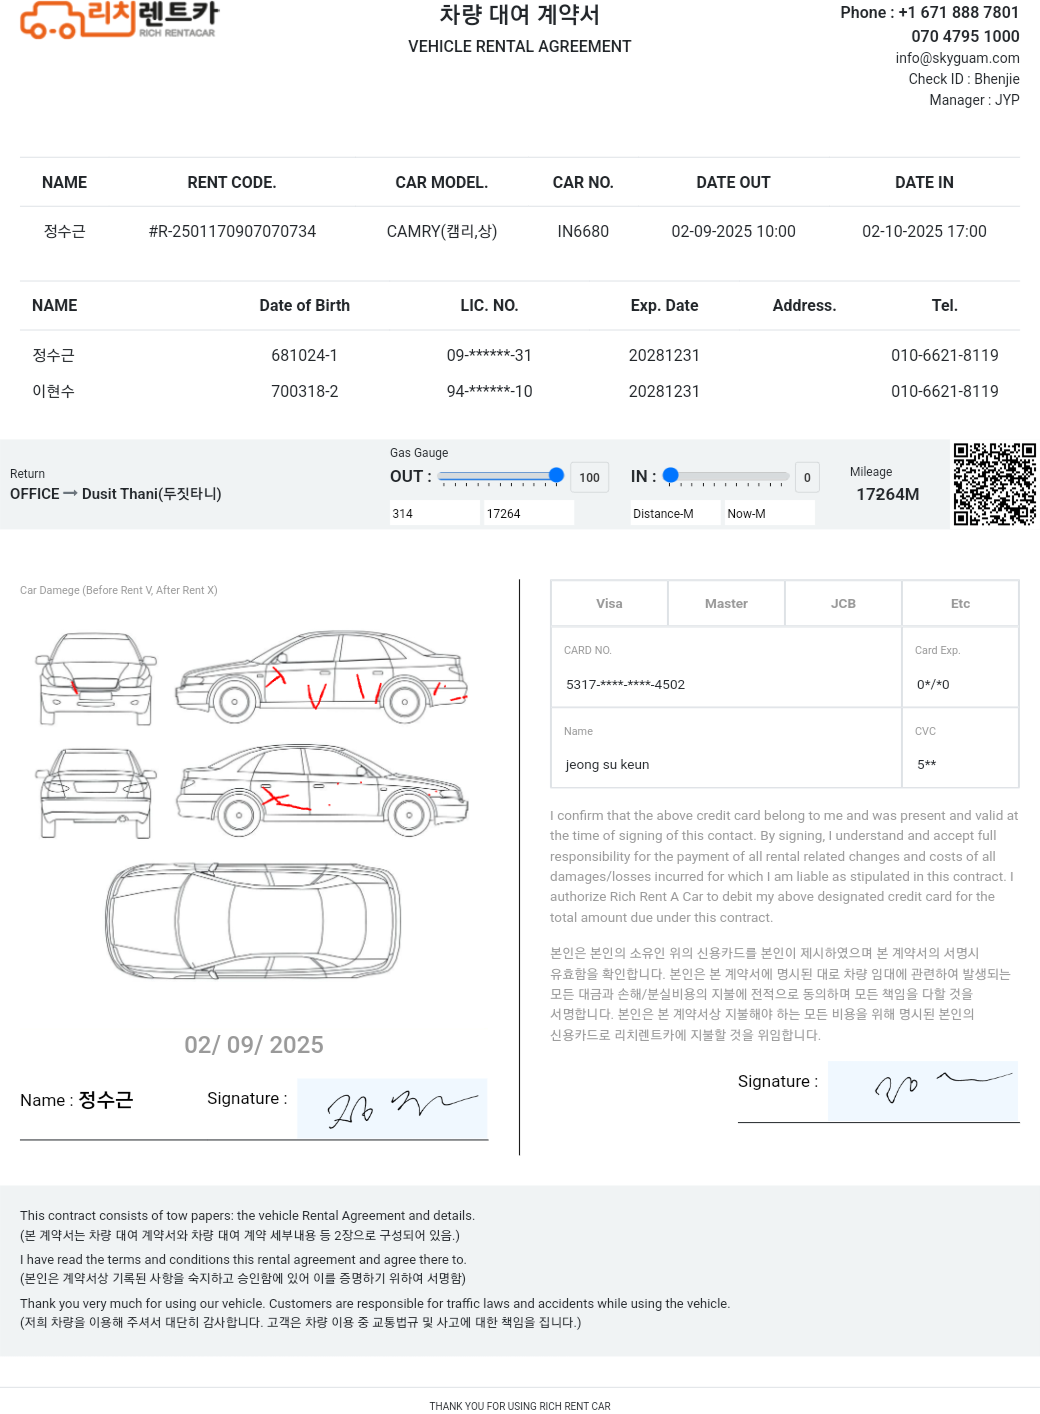Click the Gas Gauge IN slider handle
Image resolution: width=1040 pixels, height=1414 pixels.
point(671,476)
